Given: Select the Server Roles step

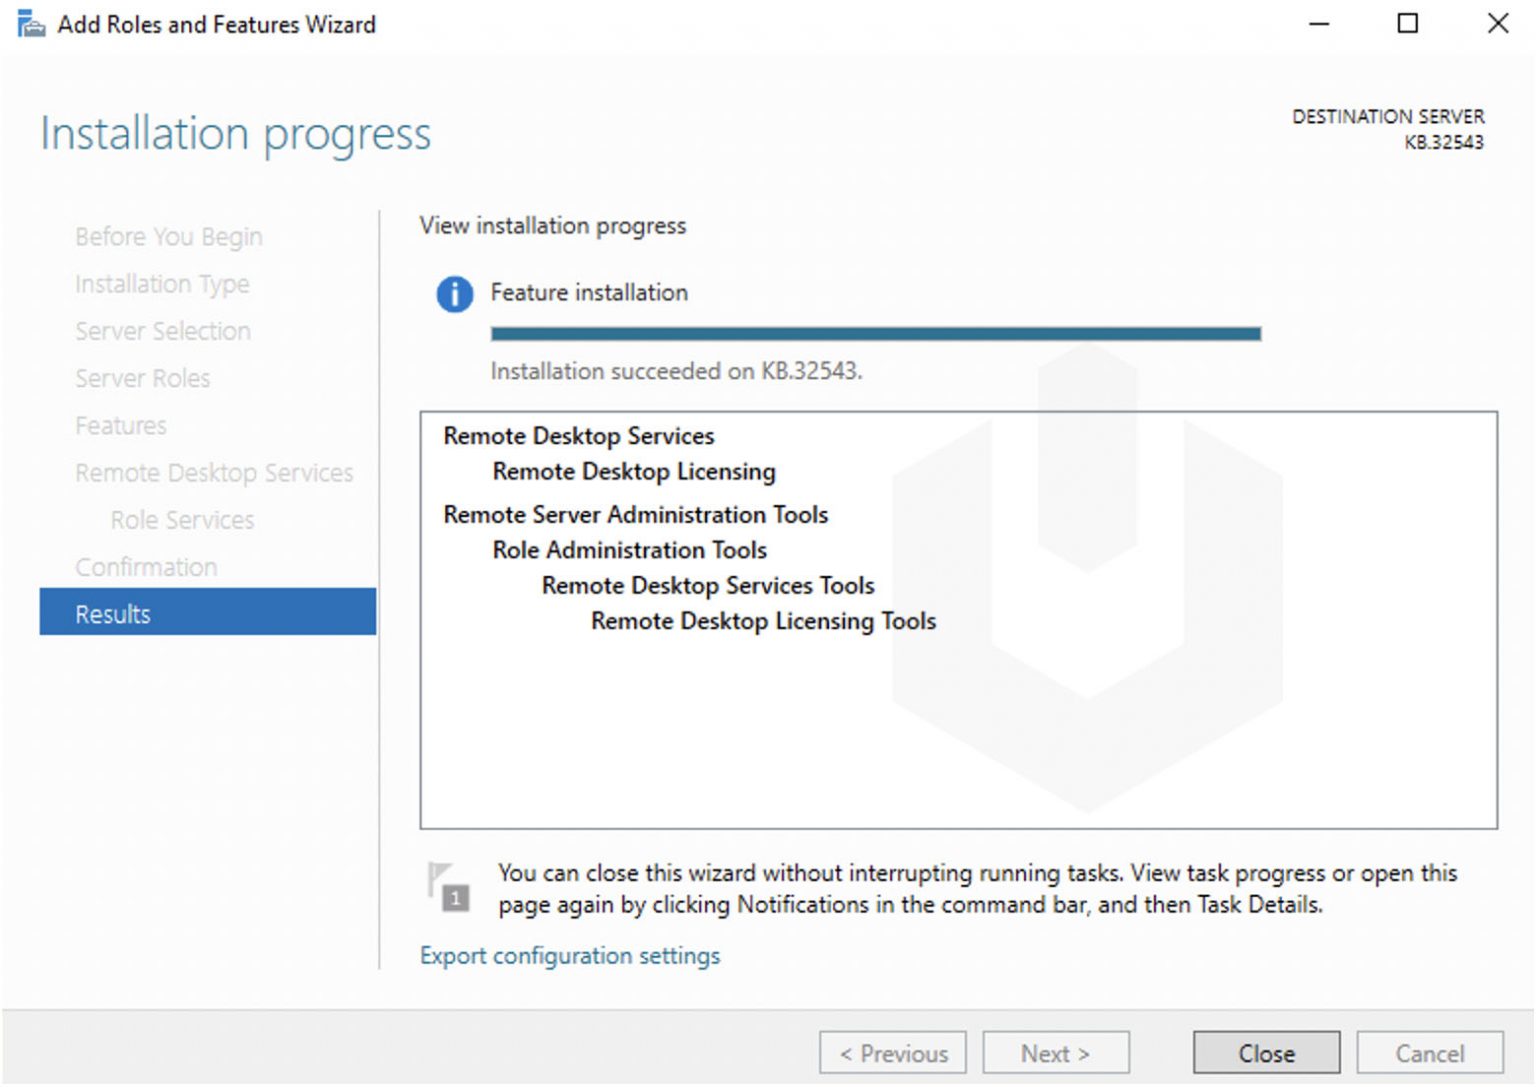Looking at the screenshot, I should (142, 378).
